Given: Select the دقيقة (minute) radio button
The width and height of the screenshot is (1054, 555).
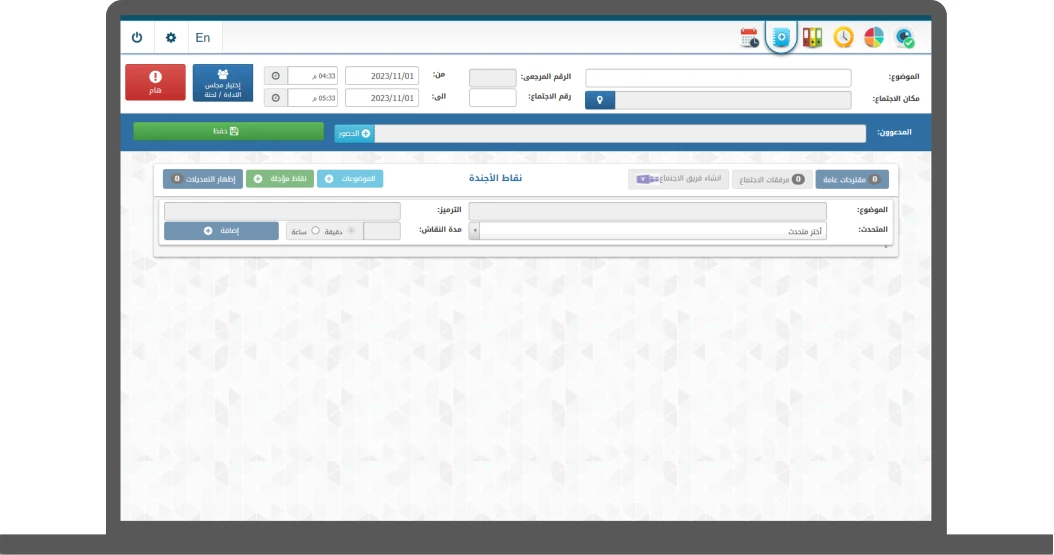Looking at the screenshot, I should (350, 231).
